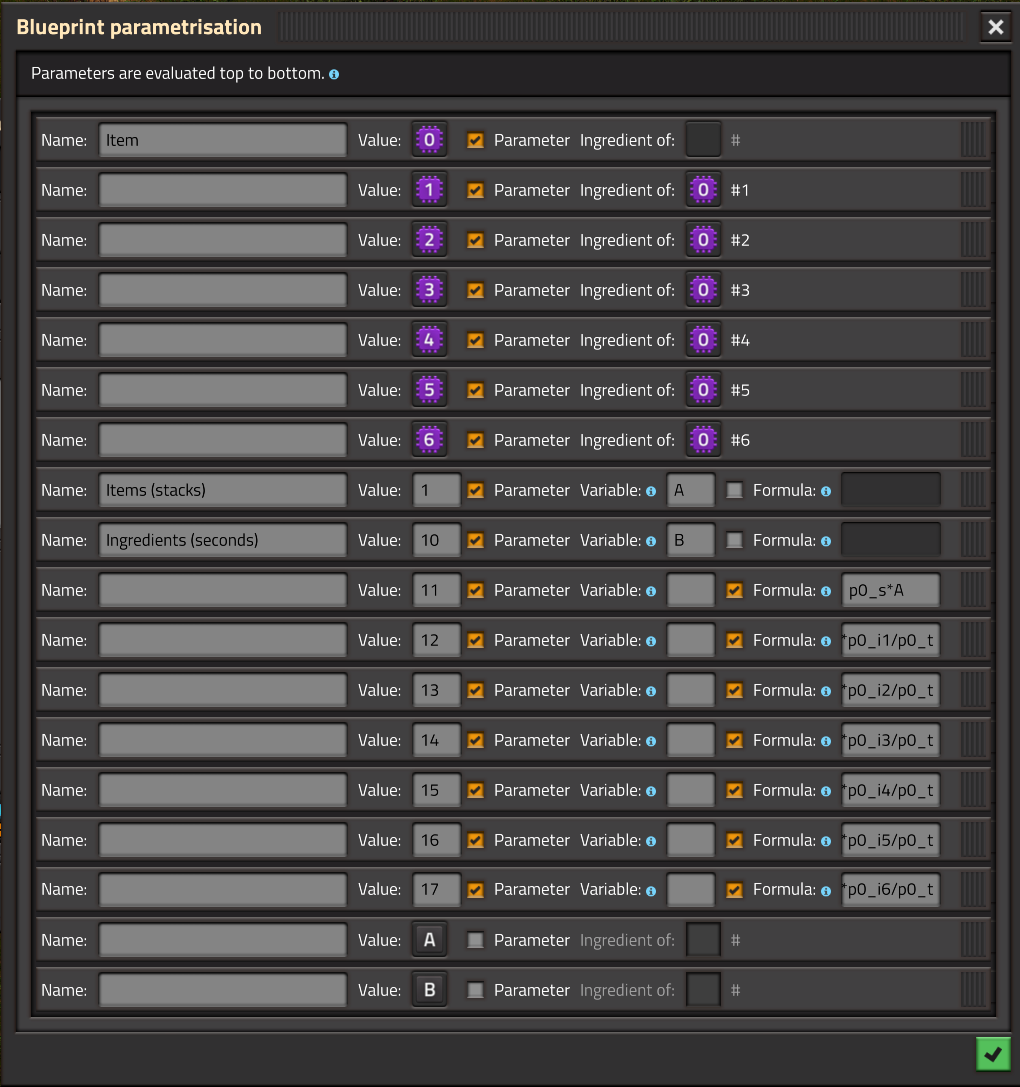Enable Formula checkbox in Ingredients (seconds) row
This screenshot has height=1087, width=1020.
[x=734, y=540]
